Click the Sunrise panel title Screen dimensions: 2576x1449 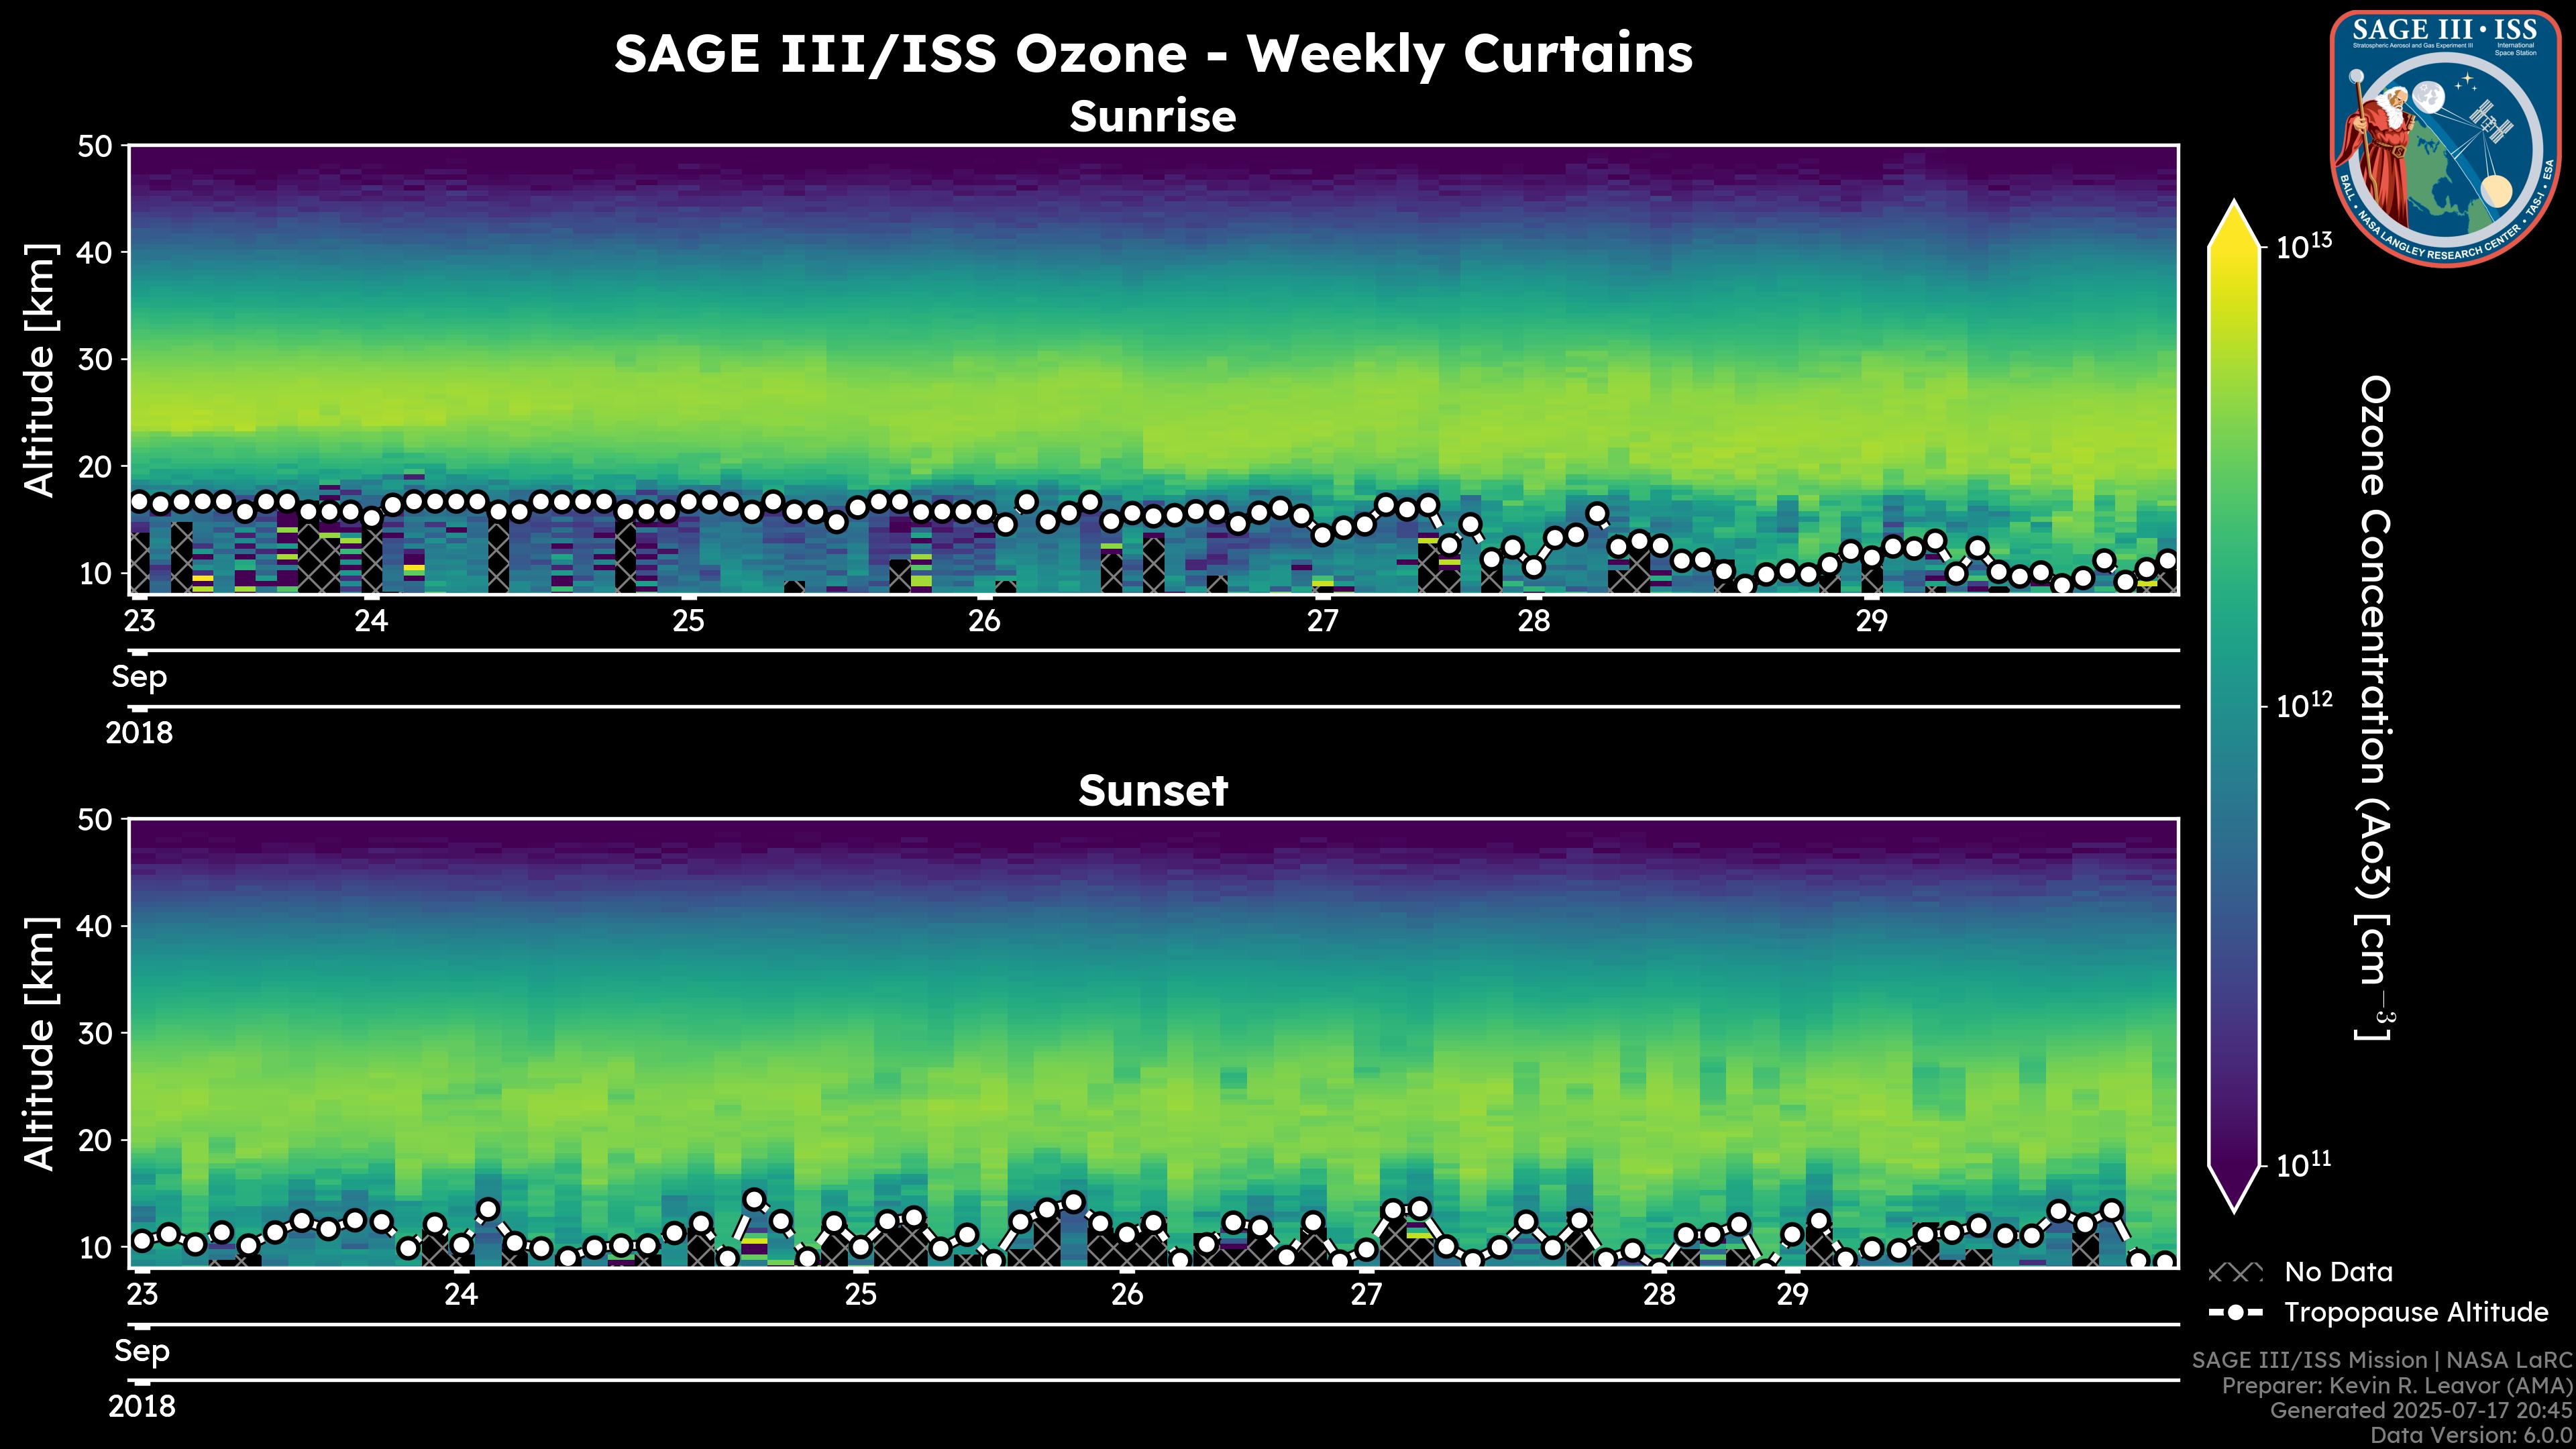[x=1152, y=117]
